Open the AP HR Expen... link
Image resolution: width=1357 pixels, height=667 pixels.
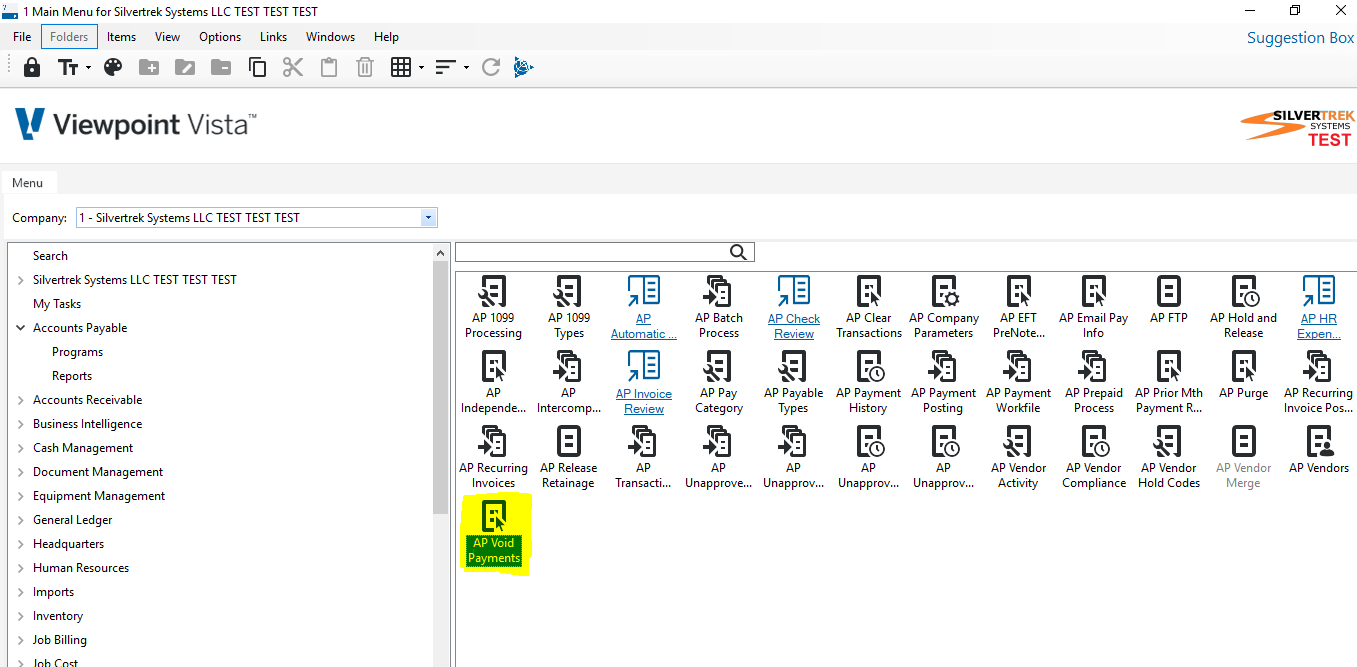[x=1318, y=309]
